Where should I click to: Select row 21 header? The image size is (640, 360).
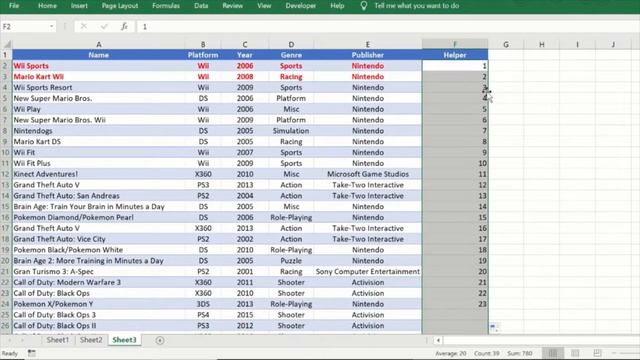pos(6,271)
